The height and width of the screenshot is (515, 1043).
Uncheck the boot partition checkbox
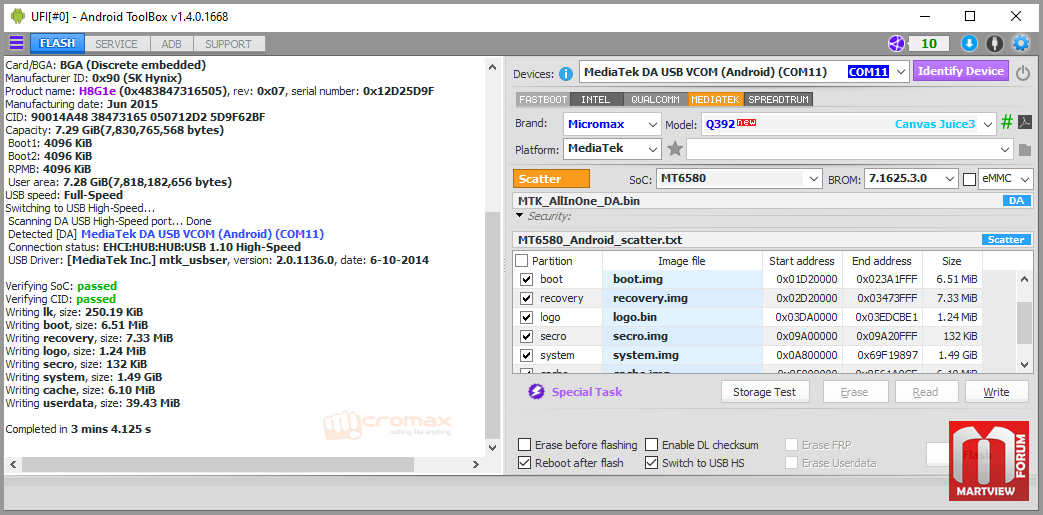(x=527, y=279)
